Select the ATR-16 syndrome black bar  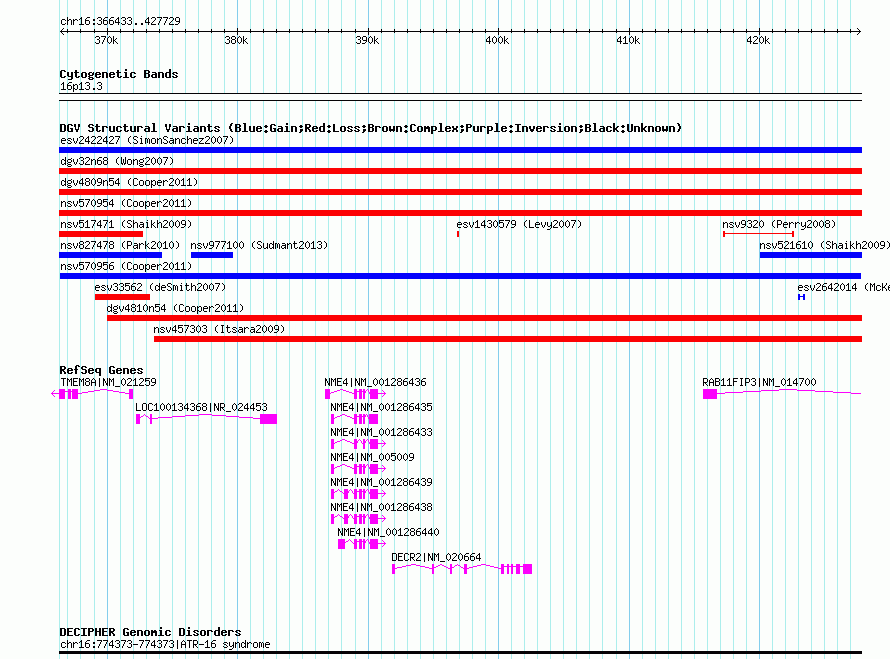[460, 653]
